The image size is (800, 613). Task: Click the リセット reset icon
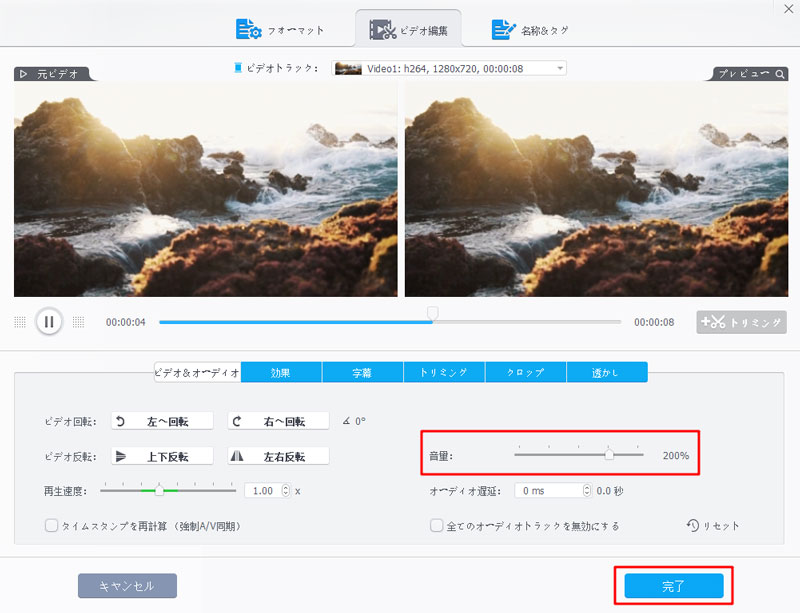point(693,525)
